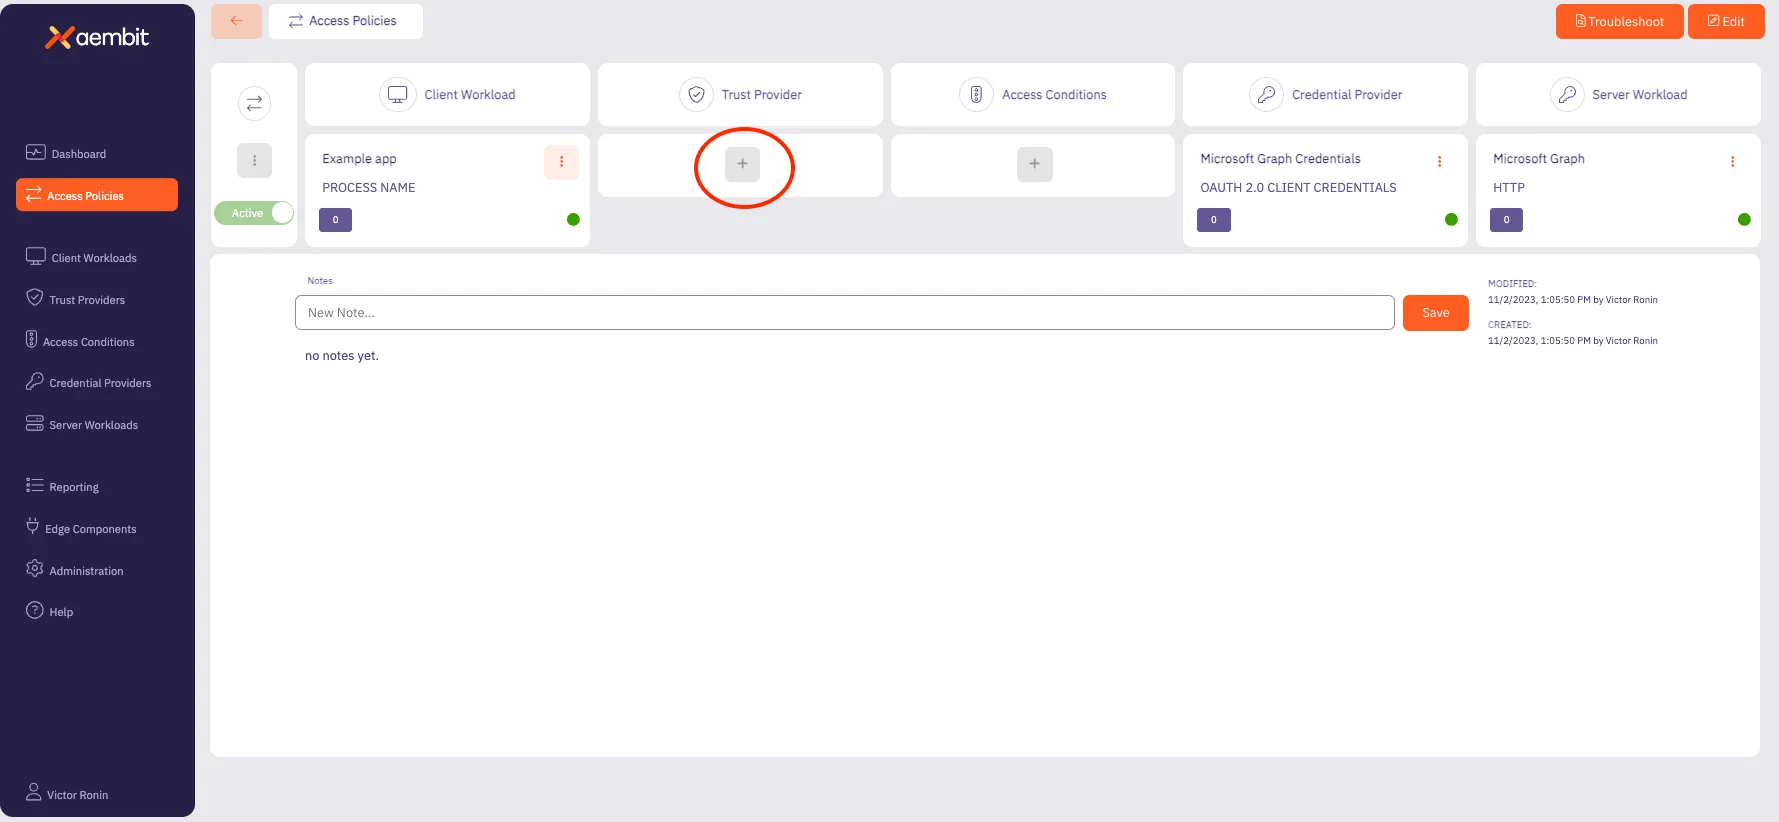Viewport: 1779px width, 822px height.
Task: Open the Example app three-dot menu
Action: 561,162
